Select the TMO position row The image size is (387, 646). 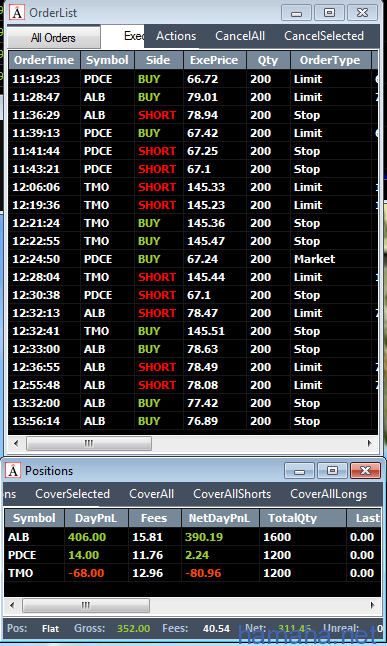coord(193,573)
